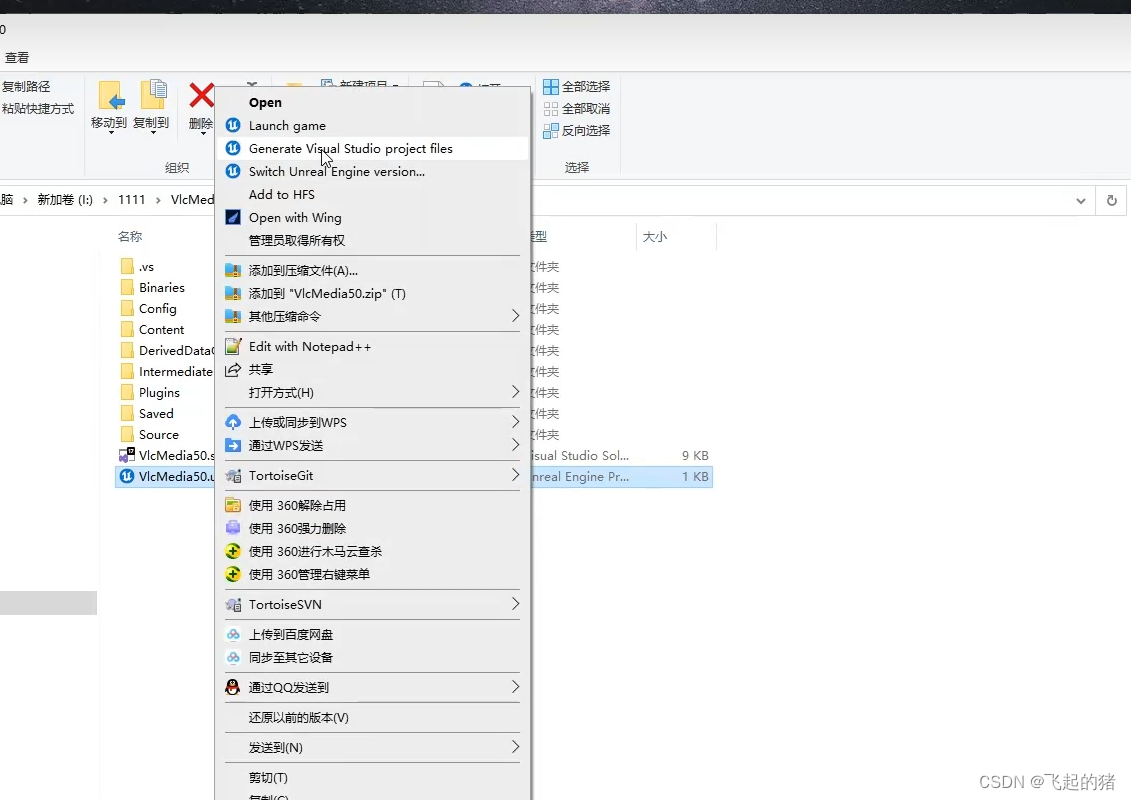Viewport: 1131px width, 800px height.
Task: Click the Unreal icon beside Launch game
Action: pyautogui.click(x=233, y=126)
